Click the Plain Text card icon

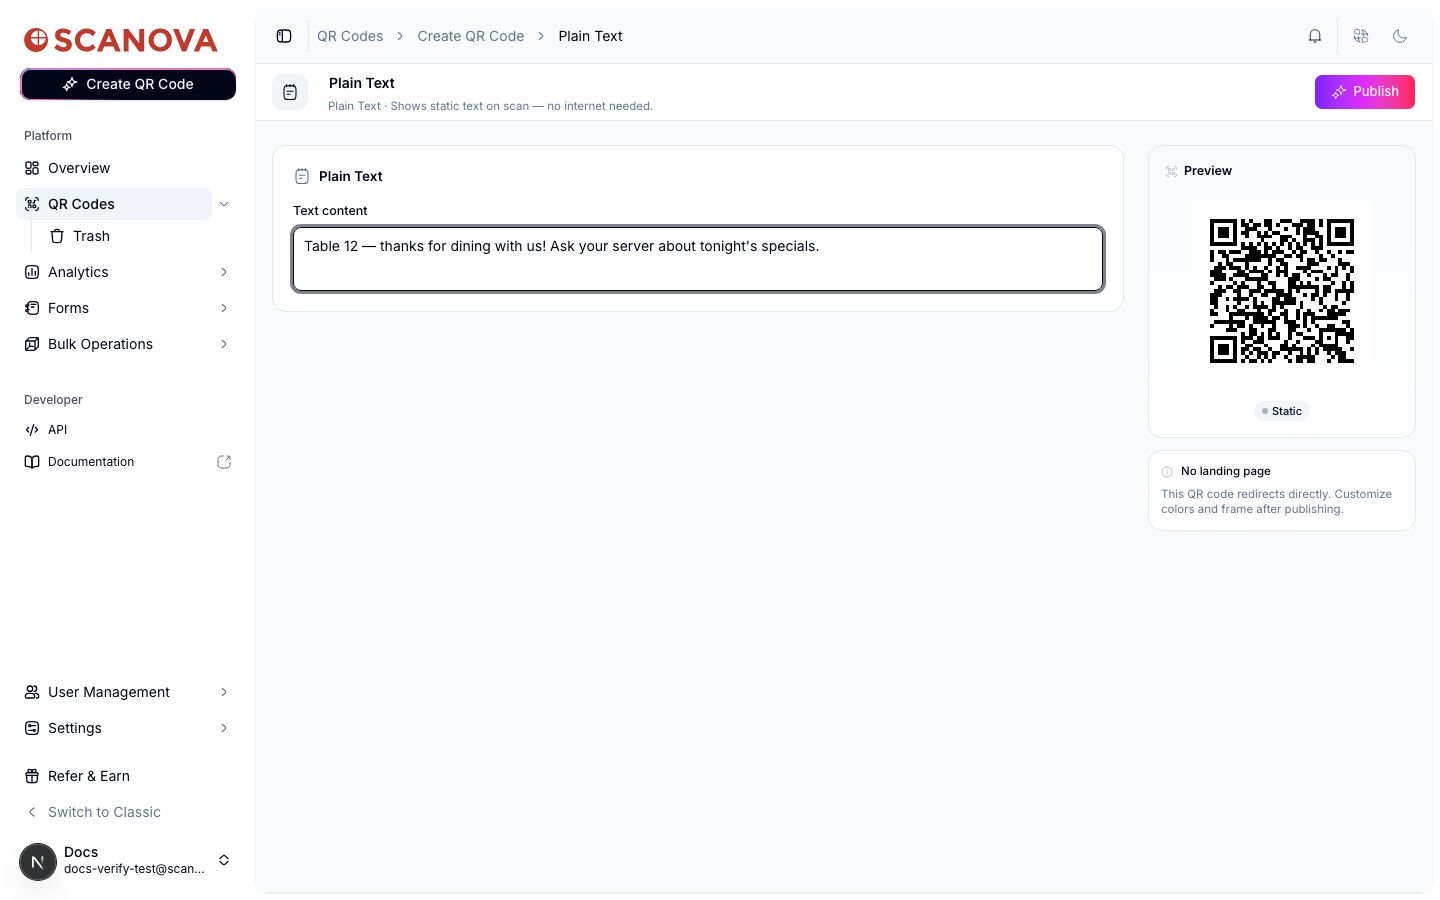[302, 176]
